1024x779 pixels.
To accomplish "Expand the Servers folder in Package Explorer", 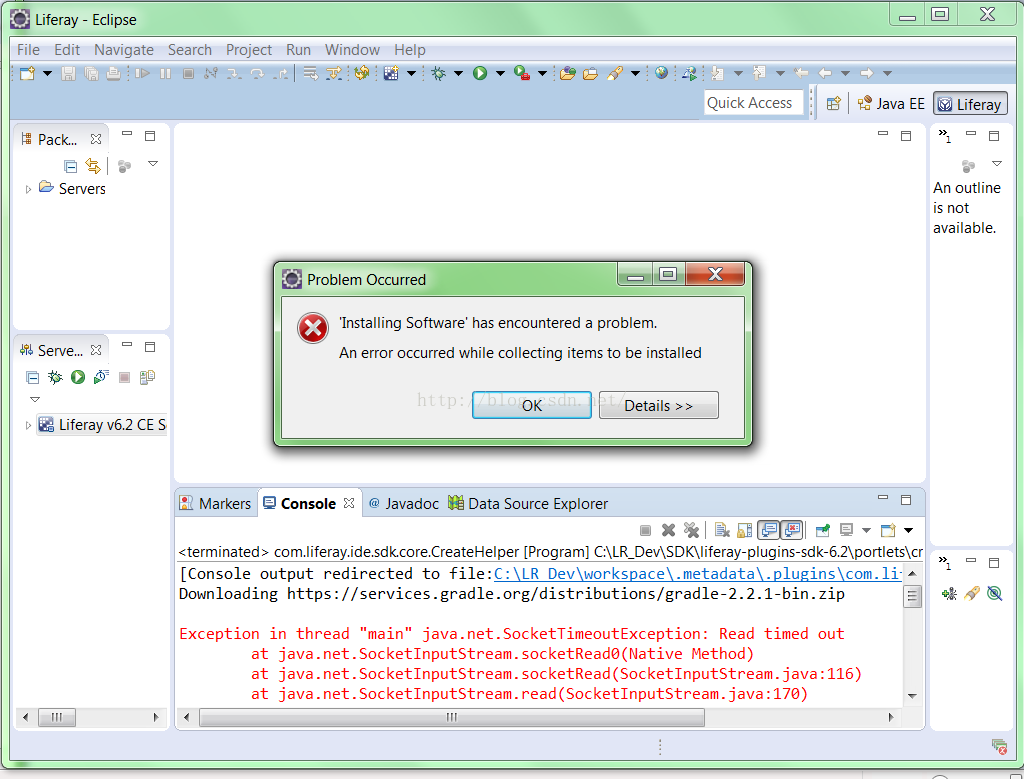I will pyautogui.click(x=27, y=189).
